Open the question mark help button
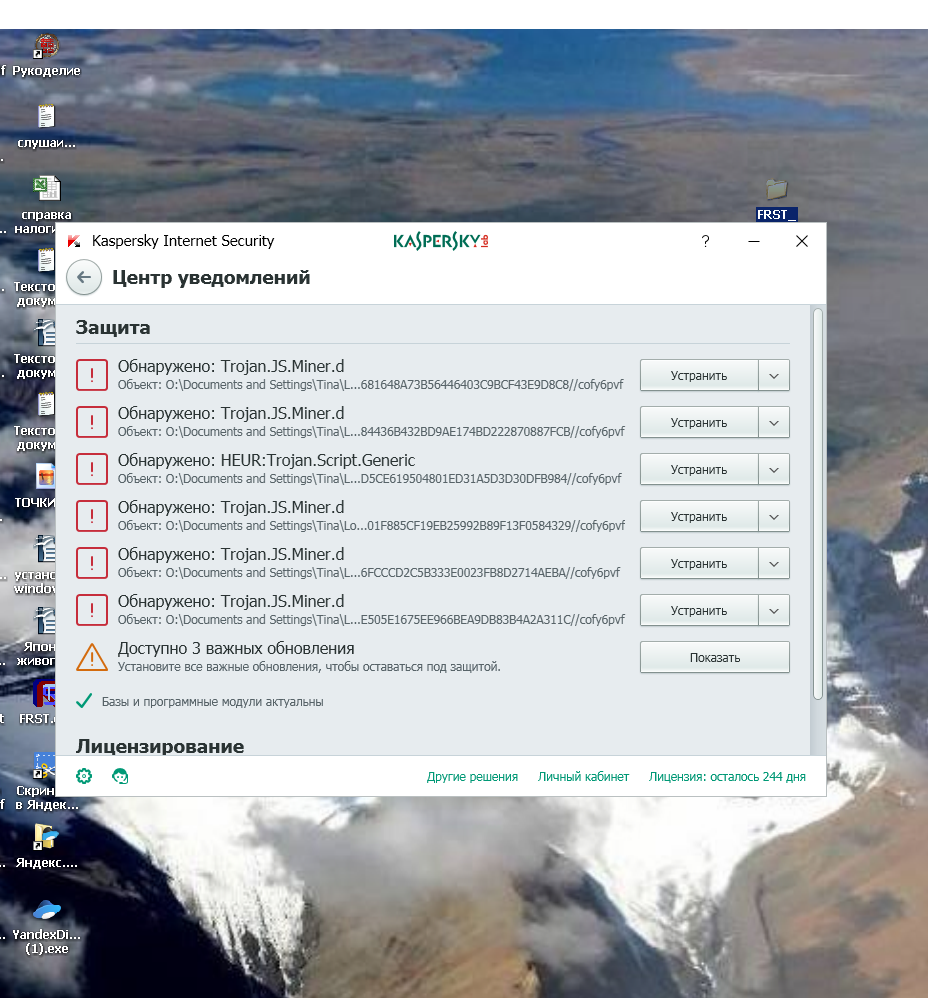Screen dimensions: 928x998 pyautogui.click(x=705, y=241)
